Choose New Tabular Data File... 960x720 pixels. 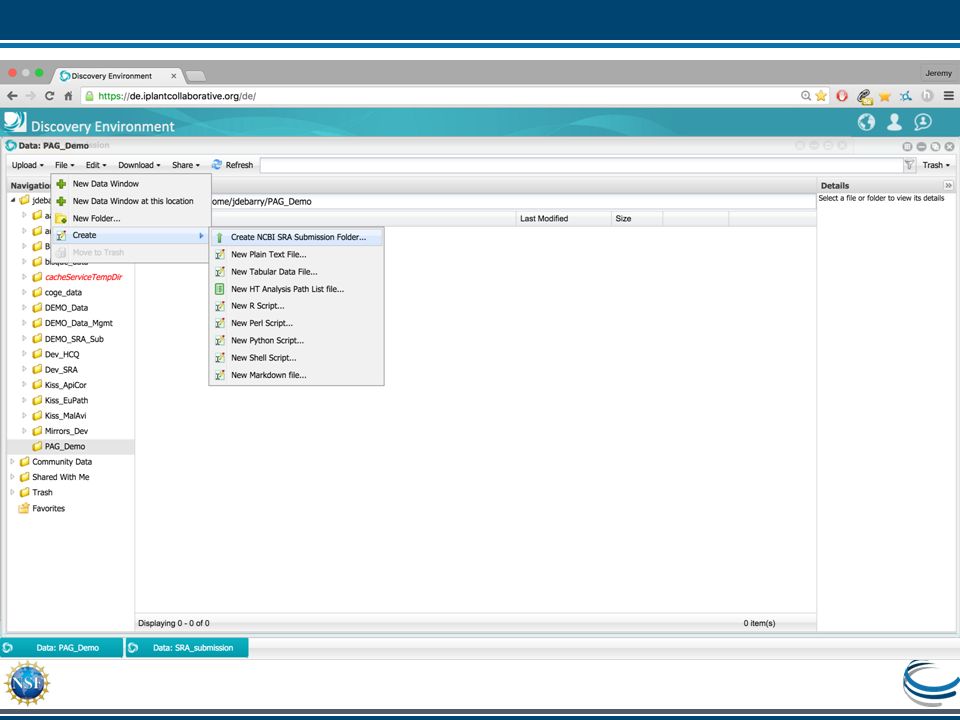coord(297,272)
